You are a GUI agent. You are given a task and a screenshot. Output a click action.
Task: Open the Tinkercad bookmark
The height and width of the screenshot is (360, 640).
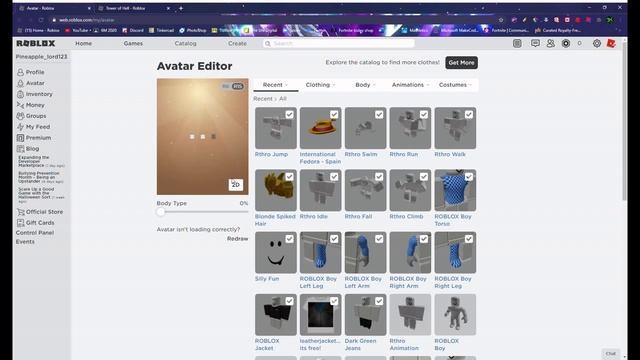[161, 30]
